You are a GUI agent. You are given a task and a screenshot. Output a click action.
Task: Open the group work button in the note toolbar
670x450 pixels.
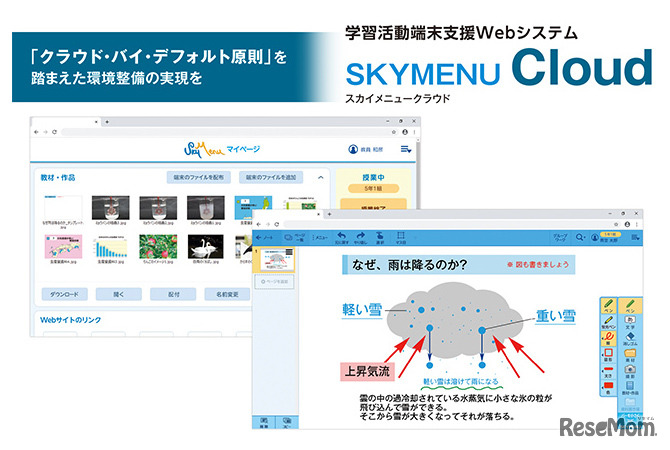tap(560, 237)
